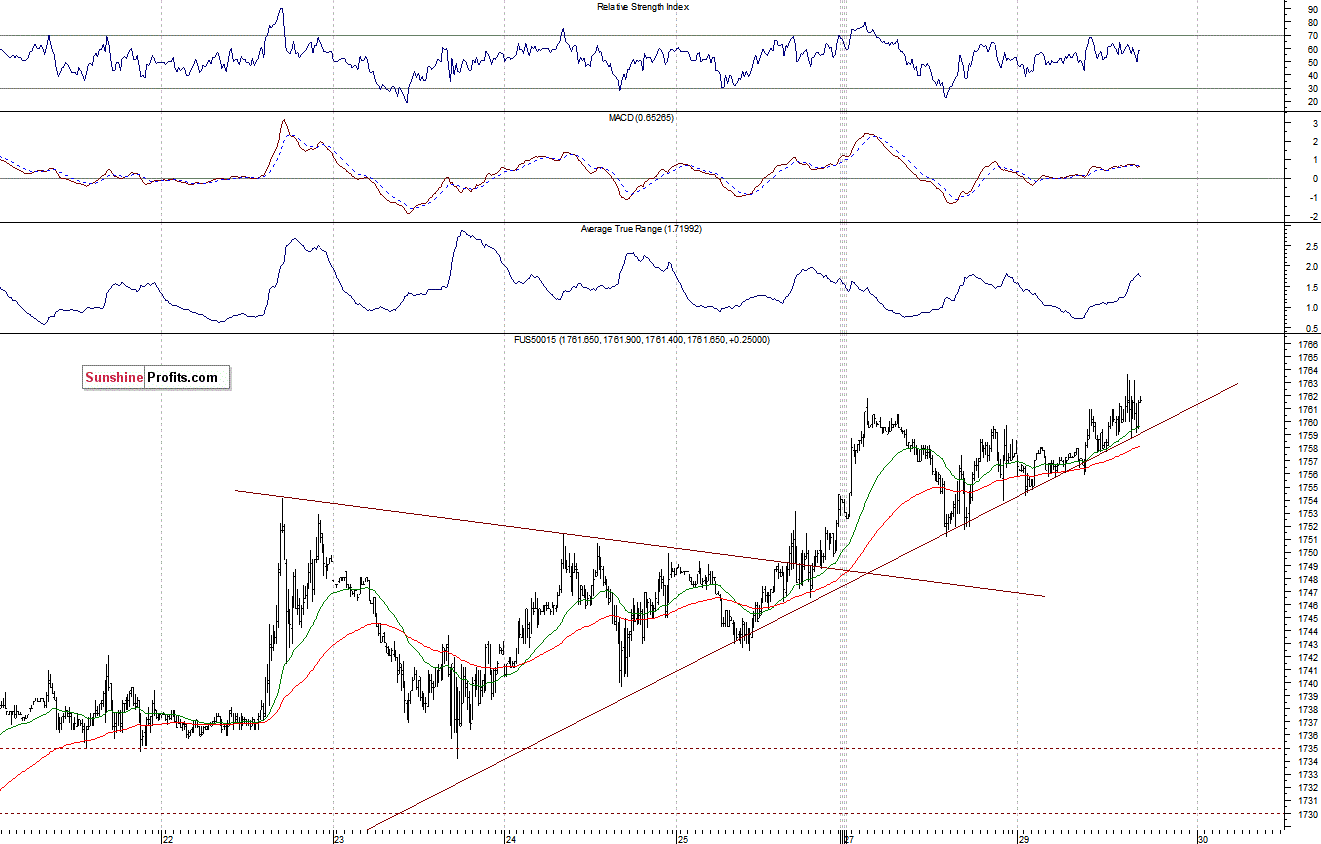Viewport: 1321px width, 844px height.
Task: Click the MACD axis value 3
Action: click(x=1314, y=123)
